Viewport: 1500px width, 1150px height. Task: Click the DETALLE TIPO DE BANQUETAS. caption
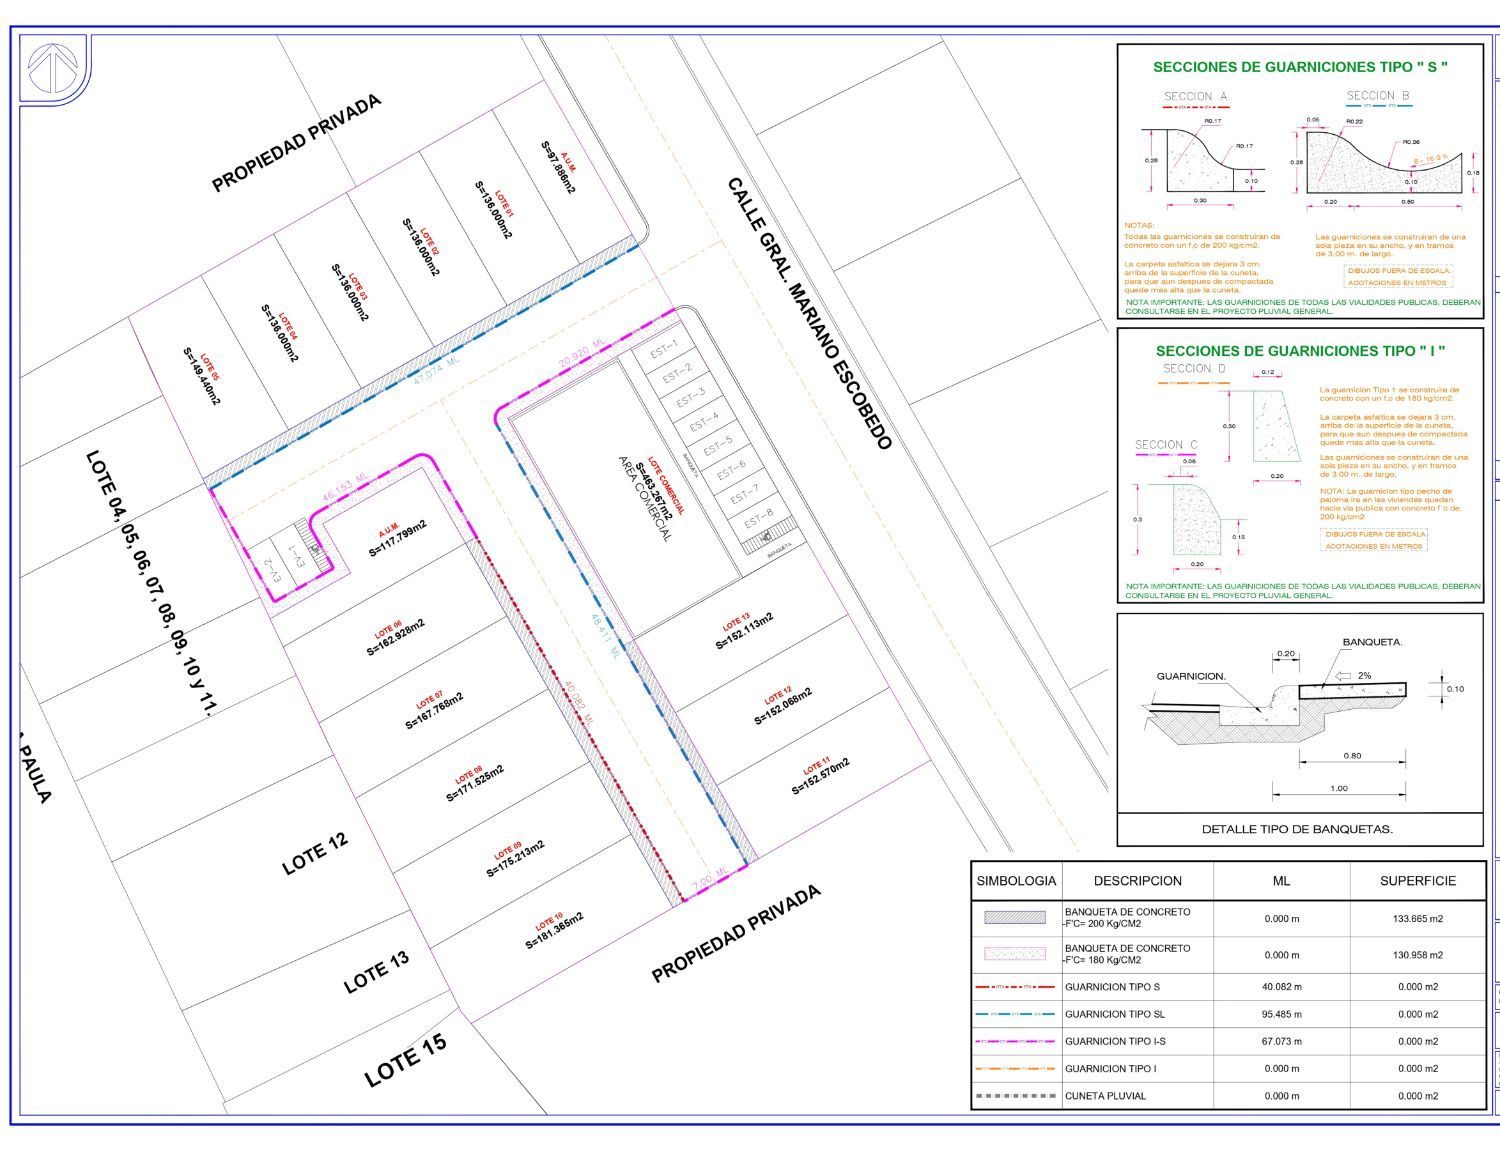pyautogui.click(x=1297, y=829)
